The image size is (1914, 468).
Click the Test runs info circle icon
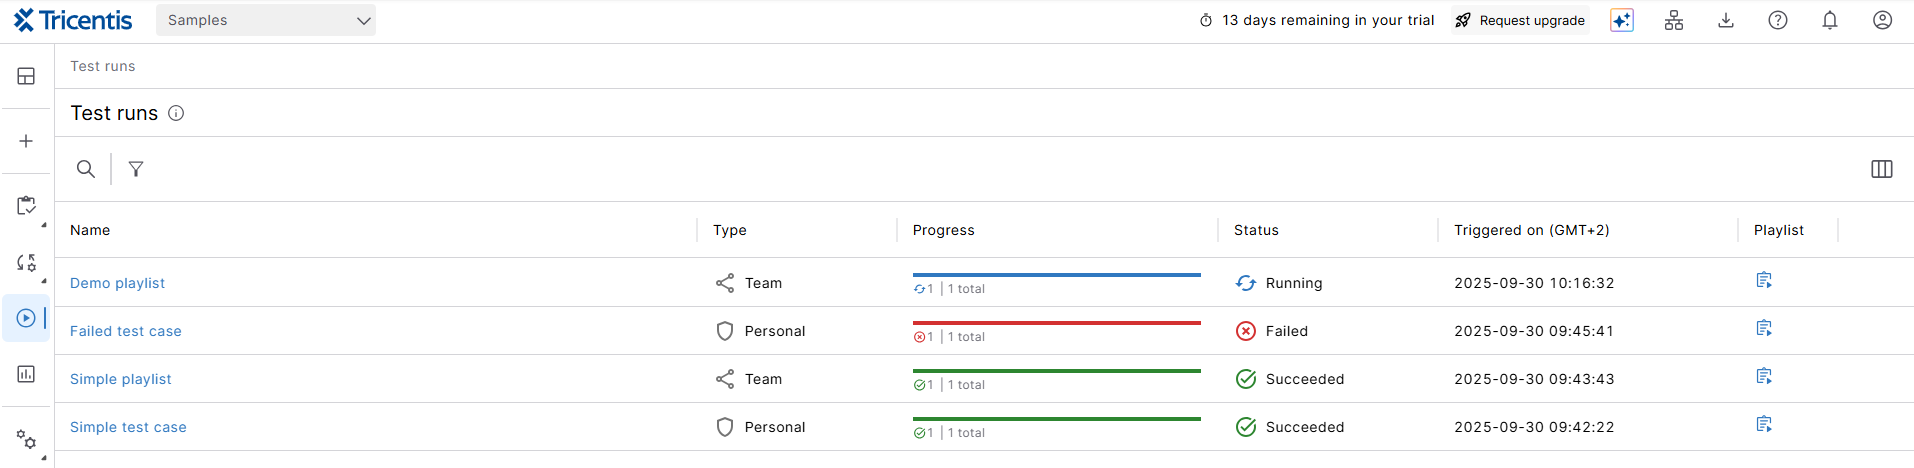coord(176,113)
